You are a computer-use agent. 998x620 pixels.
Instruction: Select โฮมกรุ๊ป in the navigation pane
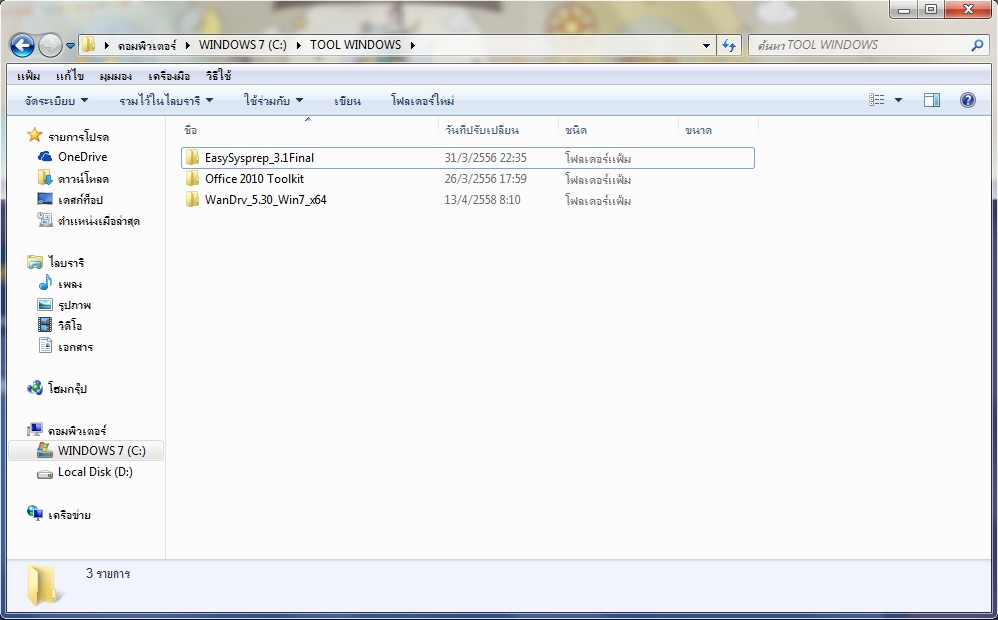(67, 388)
